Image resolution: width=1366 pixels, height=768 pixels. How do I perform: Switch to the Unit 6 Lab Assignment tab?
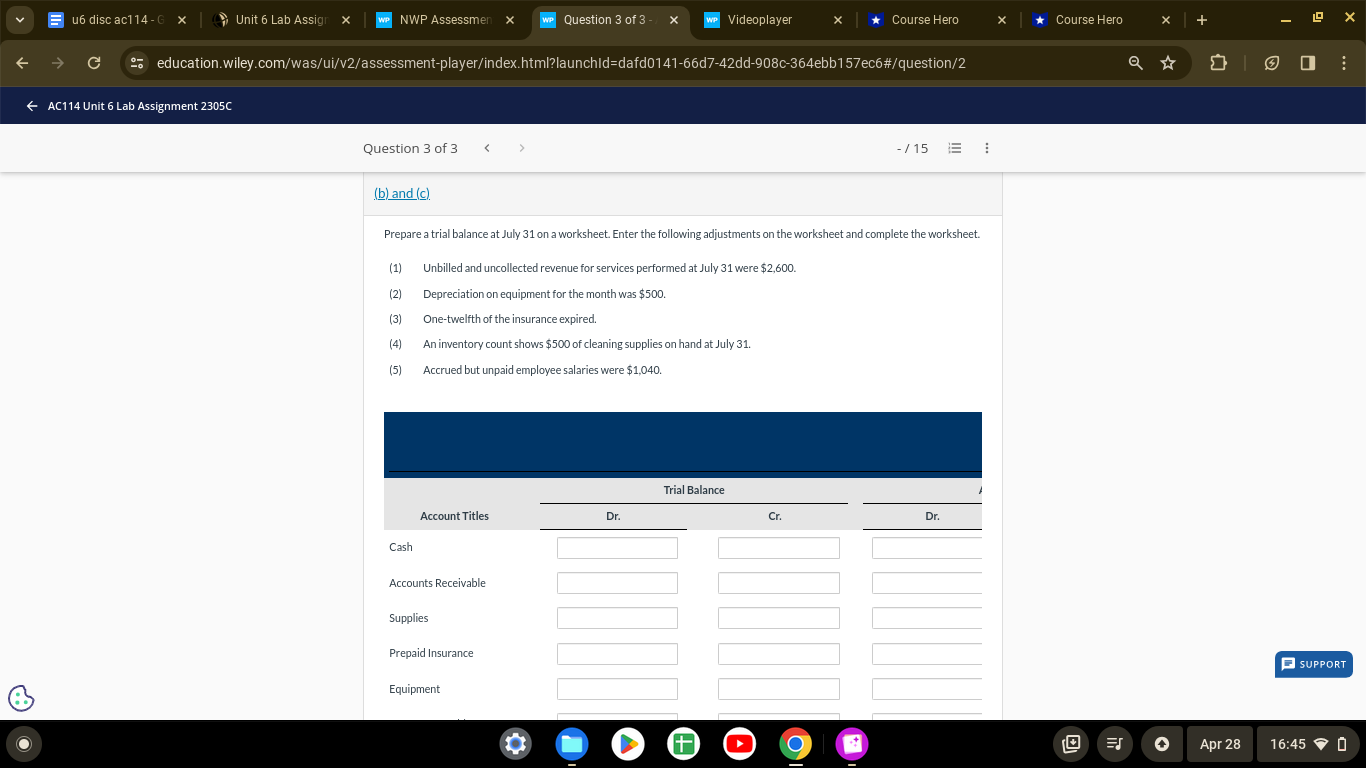click(x=281, y=19)
